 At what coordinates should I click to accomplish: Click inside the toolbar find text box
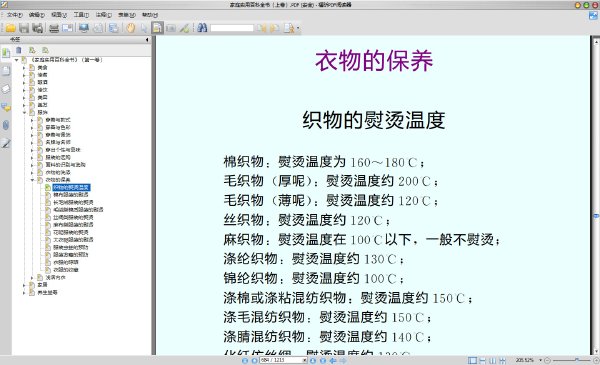click(x=232, y=28)
